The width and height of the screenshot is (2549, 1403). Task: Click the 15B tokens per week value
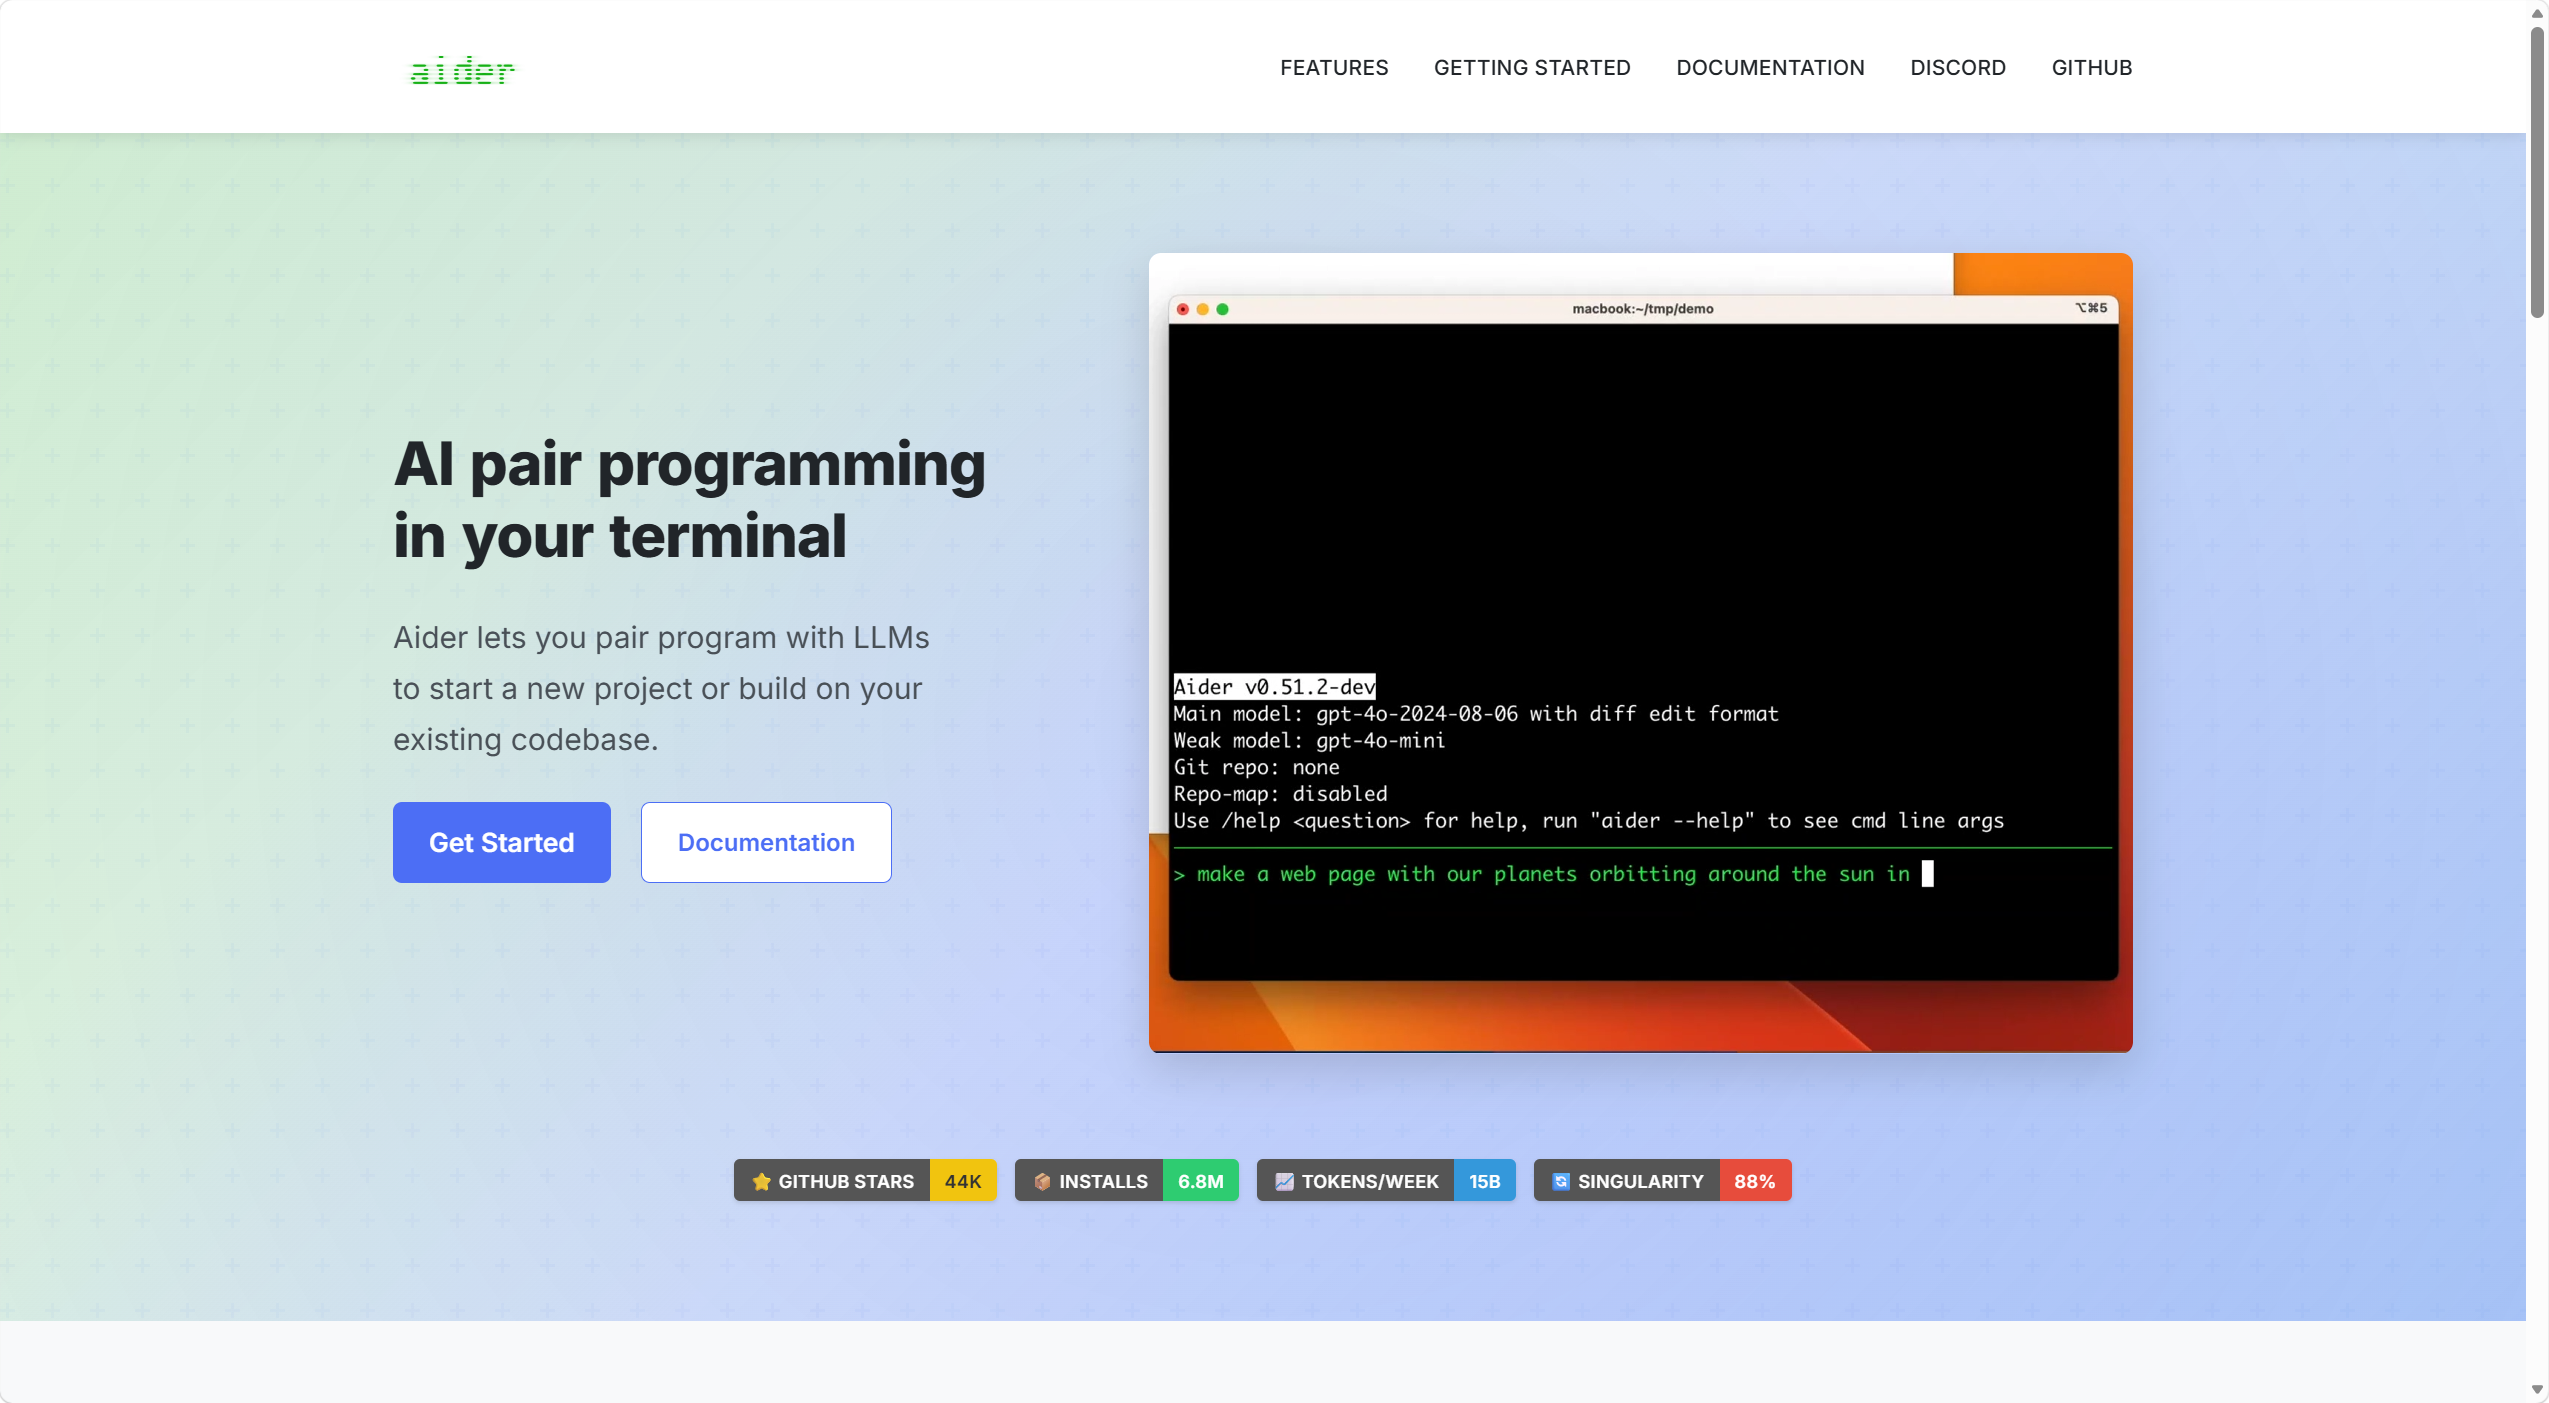[1484, 1181]
